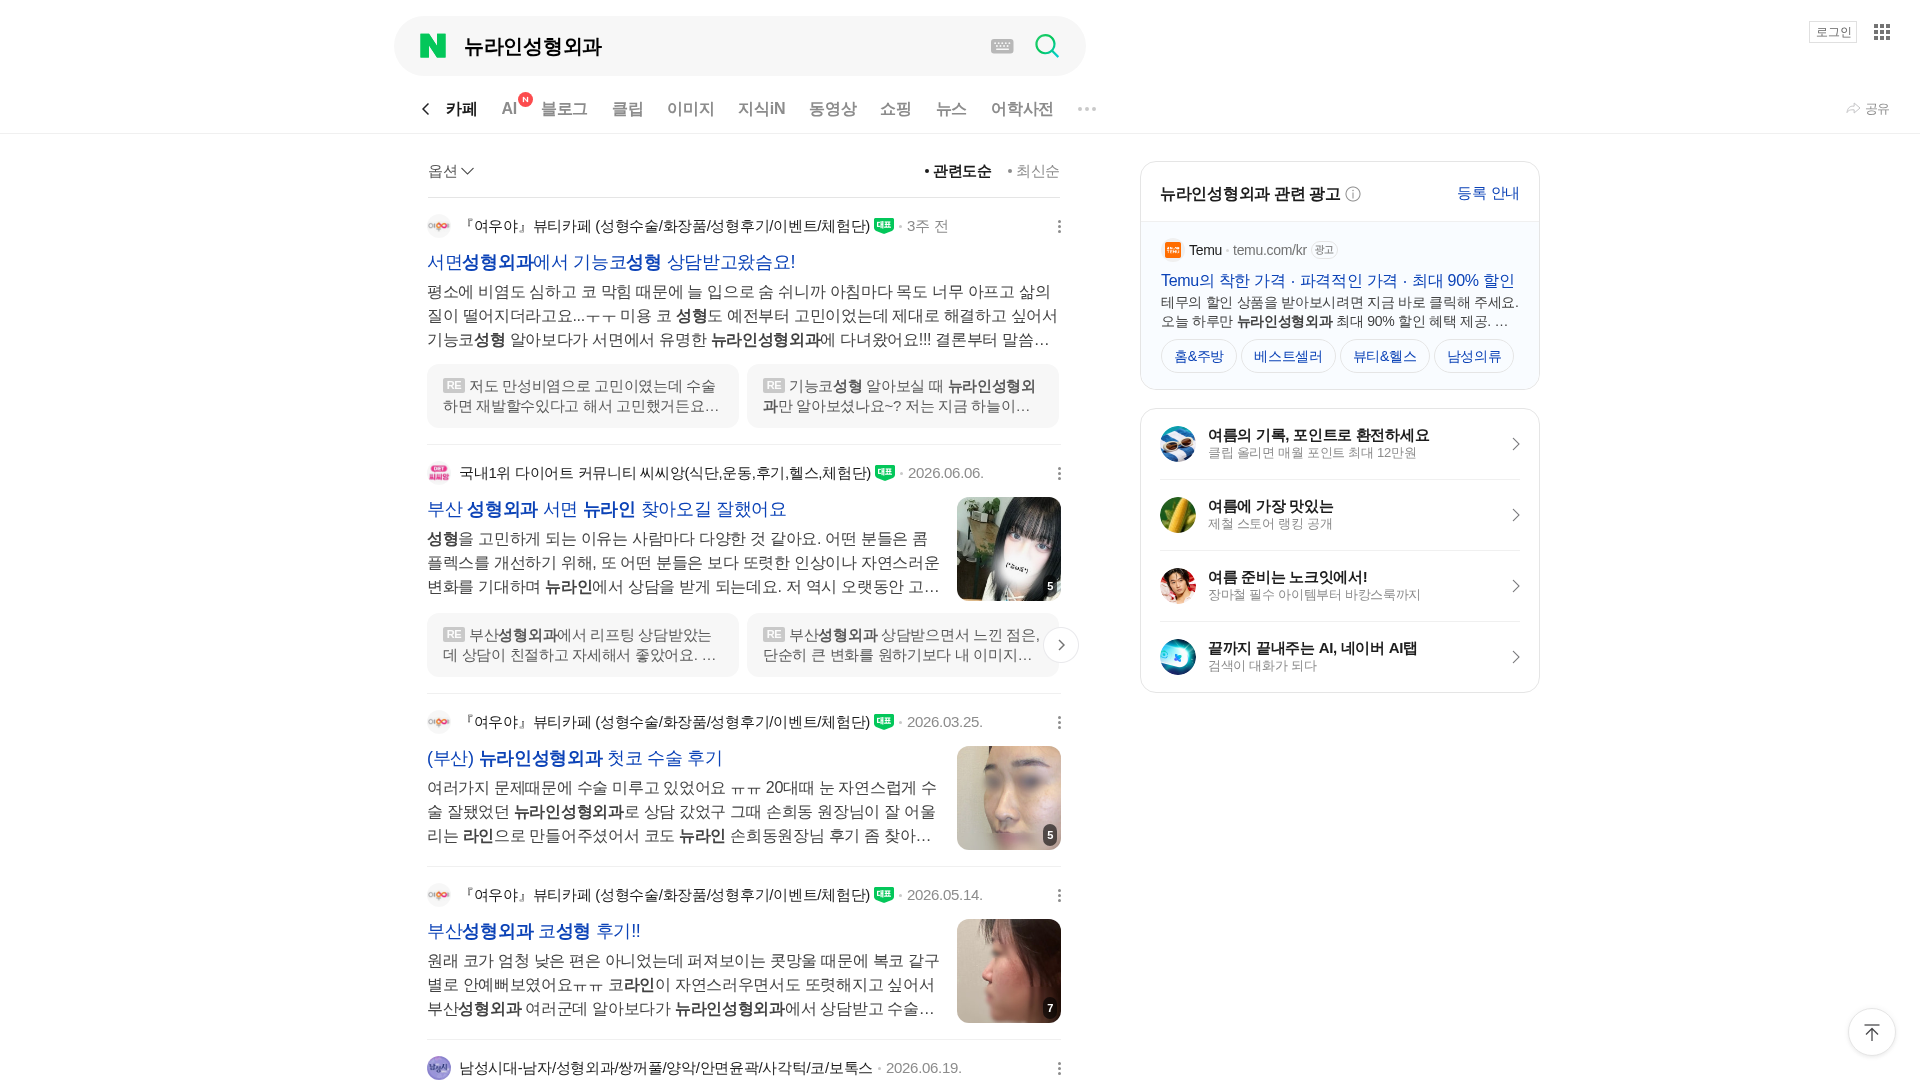
Task: Open reply starting 부산성형외과 상담받으면서 느낀 점은
Action: tap(903, 645)
